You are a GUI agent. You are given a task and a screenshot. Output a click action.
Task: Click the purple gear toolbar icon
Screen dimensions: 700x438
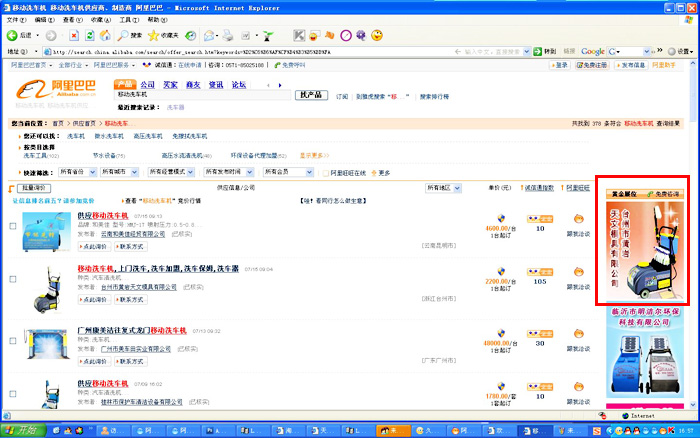pyautogui.click(x=361, y=35)
